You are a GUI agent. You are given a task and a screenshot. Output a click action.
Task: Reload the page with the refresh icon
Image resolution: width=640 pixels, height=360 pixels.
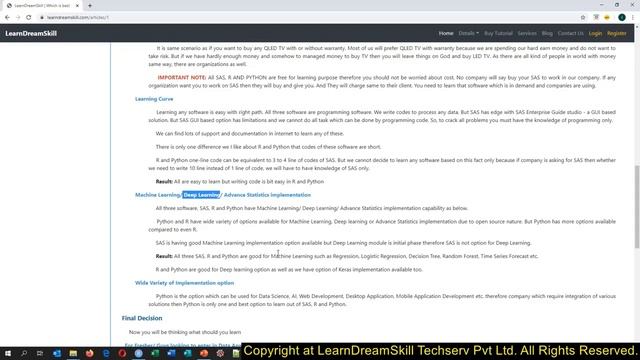[29, 17]
